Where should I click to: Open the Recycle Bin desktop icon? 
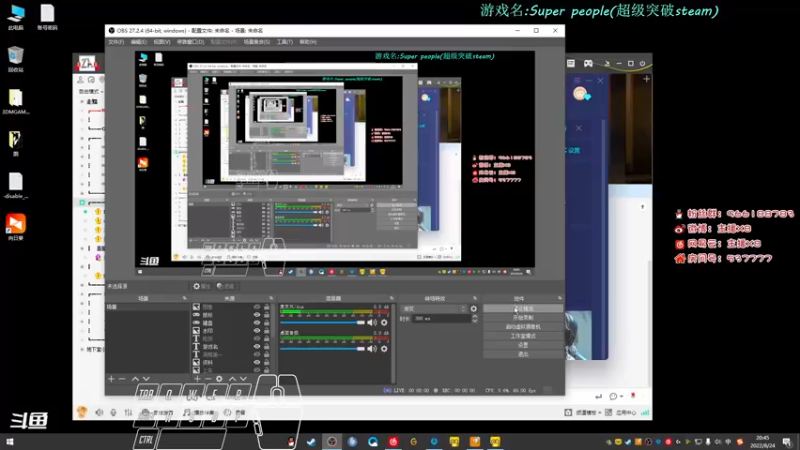[x=16, y=59]
